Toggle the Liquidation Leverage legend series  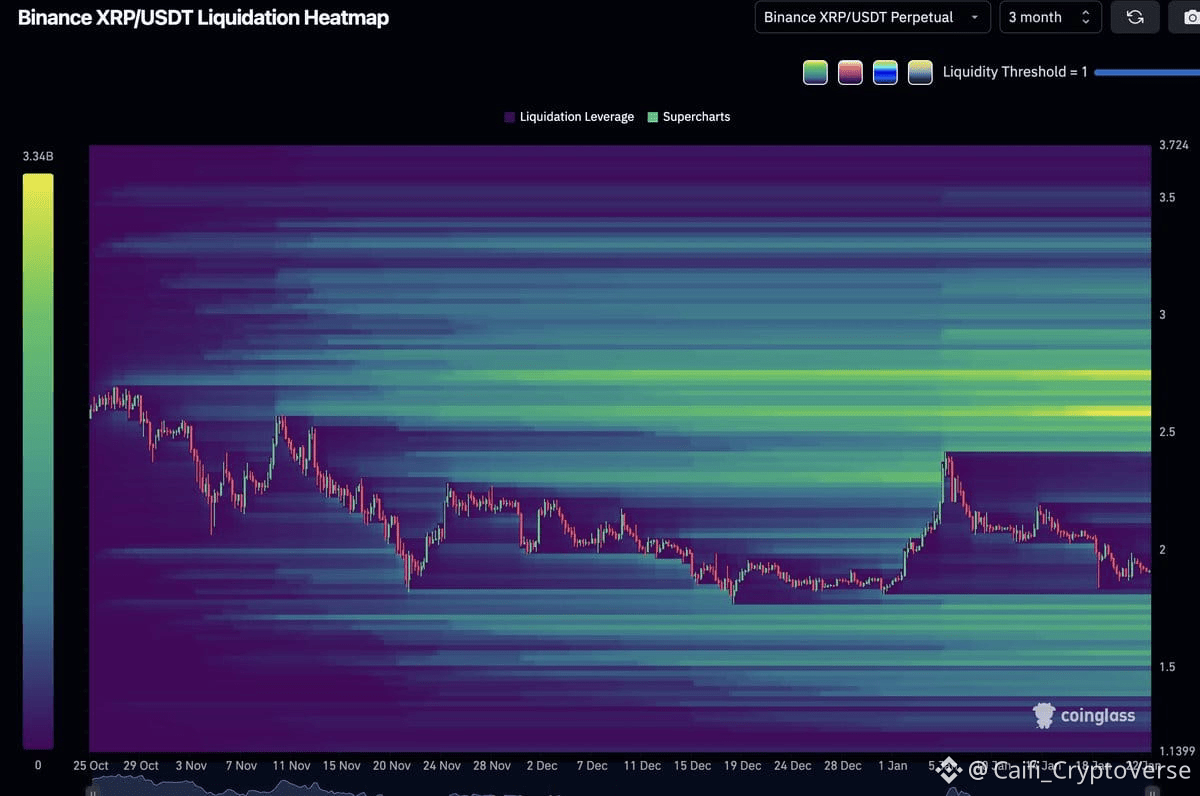coord(569,117)
